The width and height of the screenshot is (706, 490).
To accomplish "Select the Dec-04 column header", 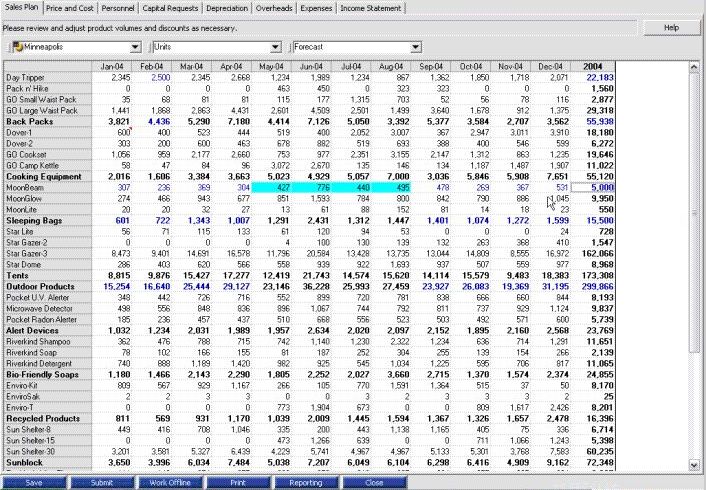I will (x=550, y=66).
